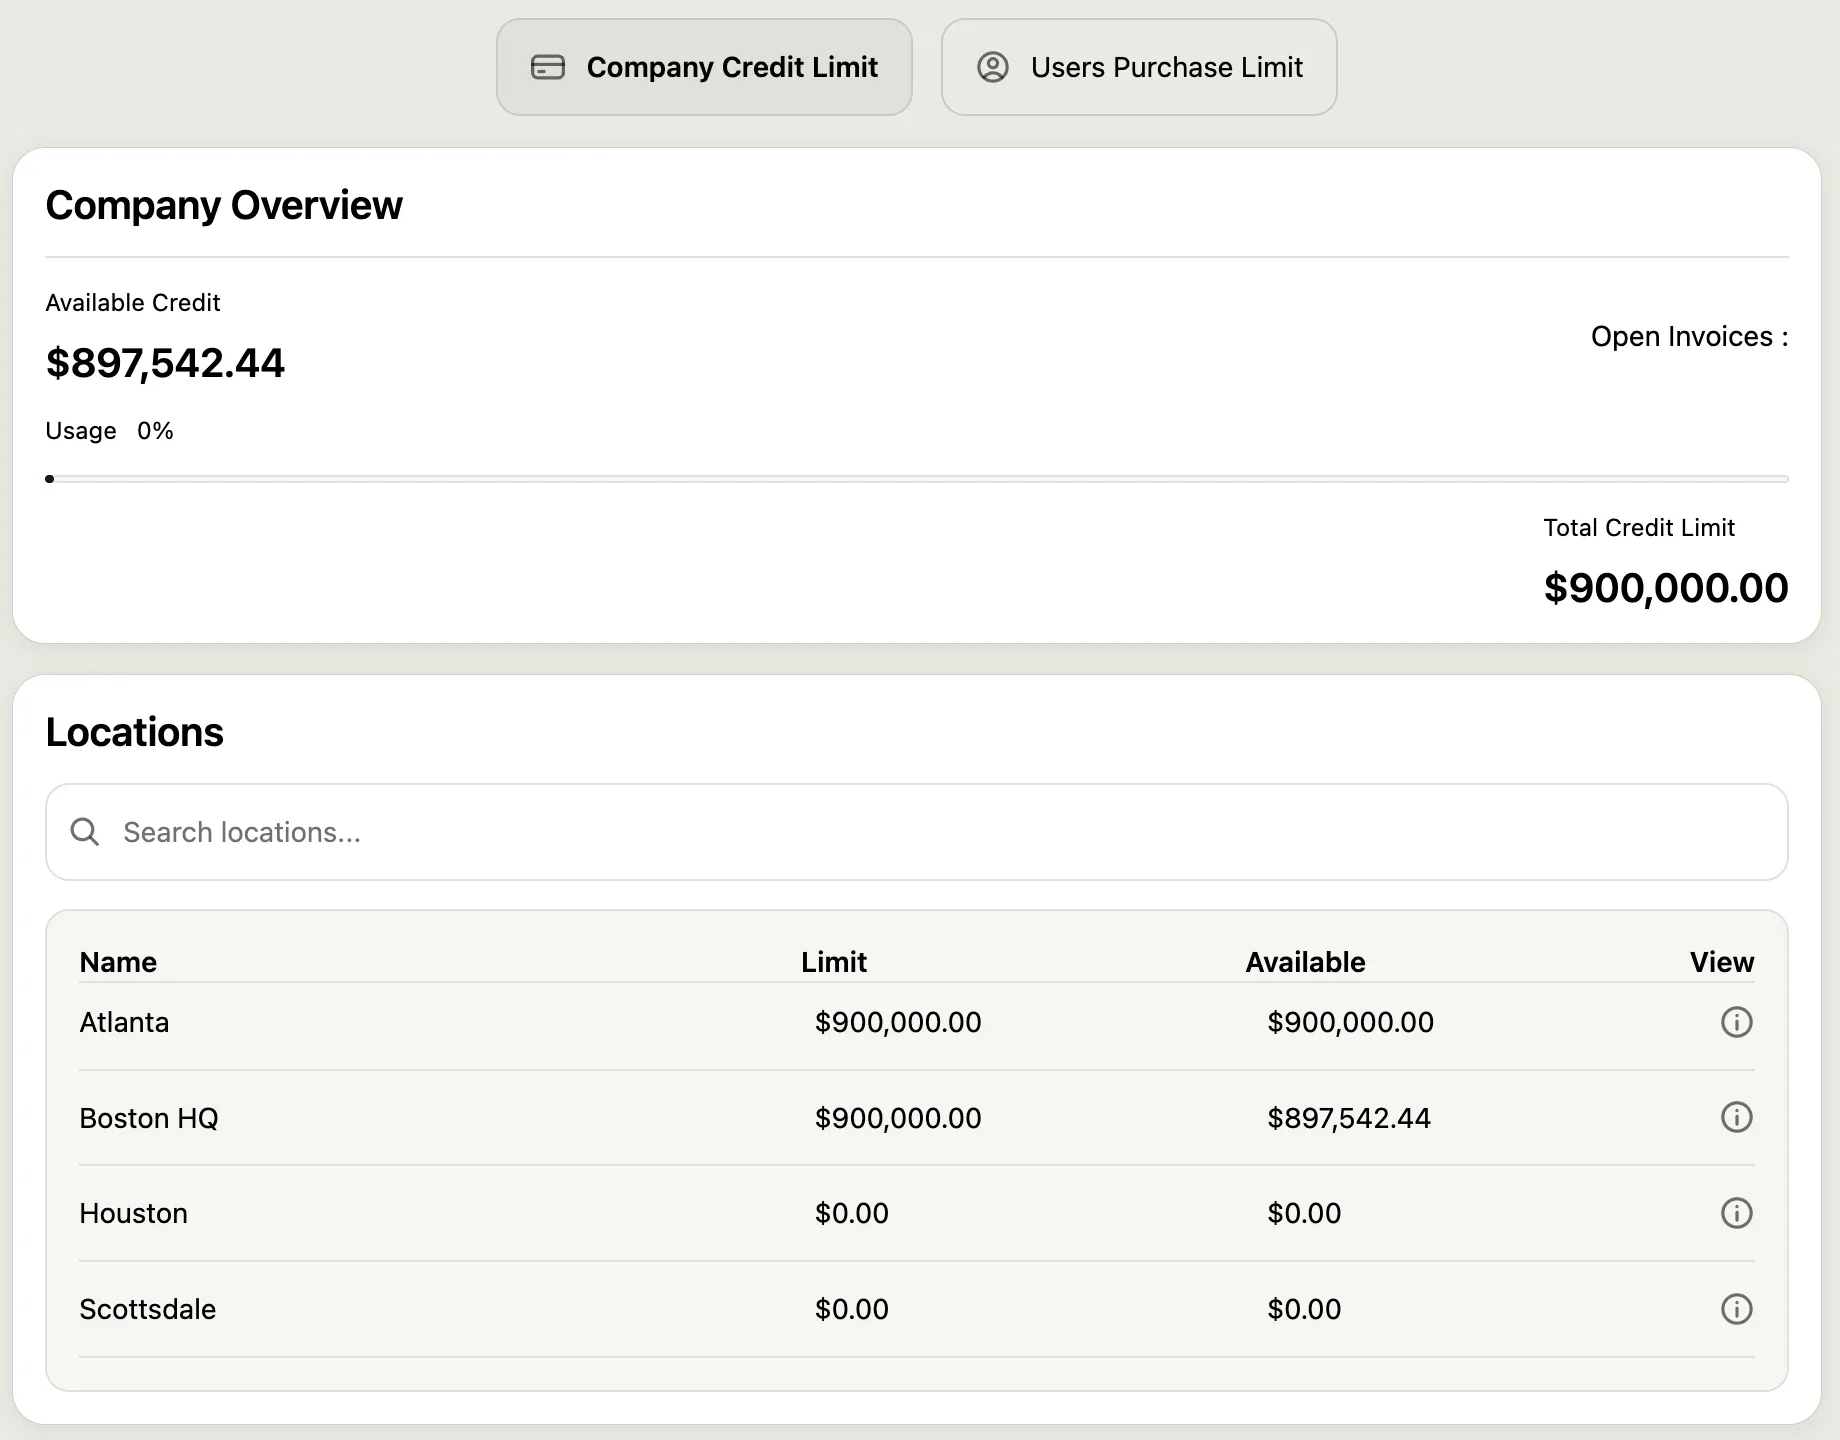This screenshot has height=1440, width=1840.
Task: Select the Houston location name
Action: [133, 1213]
